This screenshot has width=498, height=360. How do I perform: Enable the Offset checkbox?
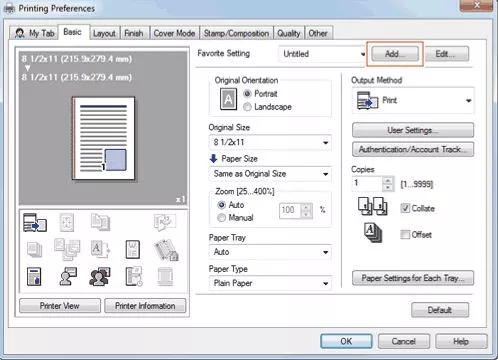pos(405,235)
